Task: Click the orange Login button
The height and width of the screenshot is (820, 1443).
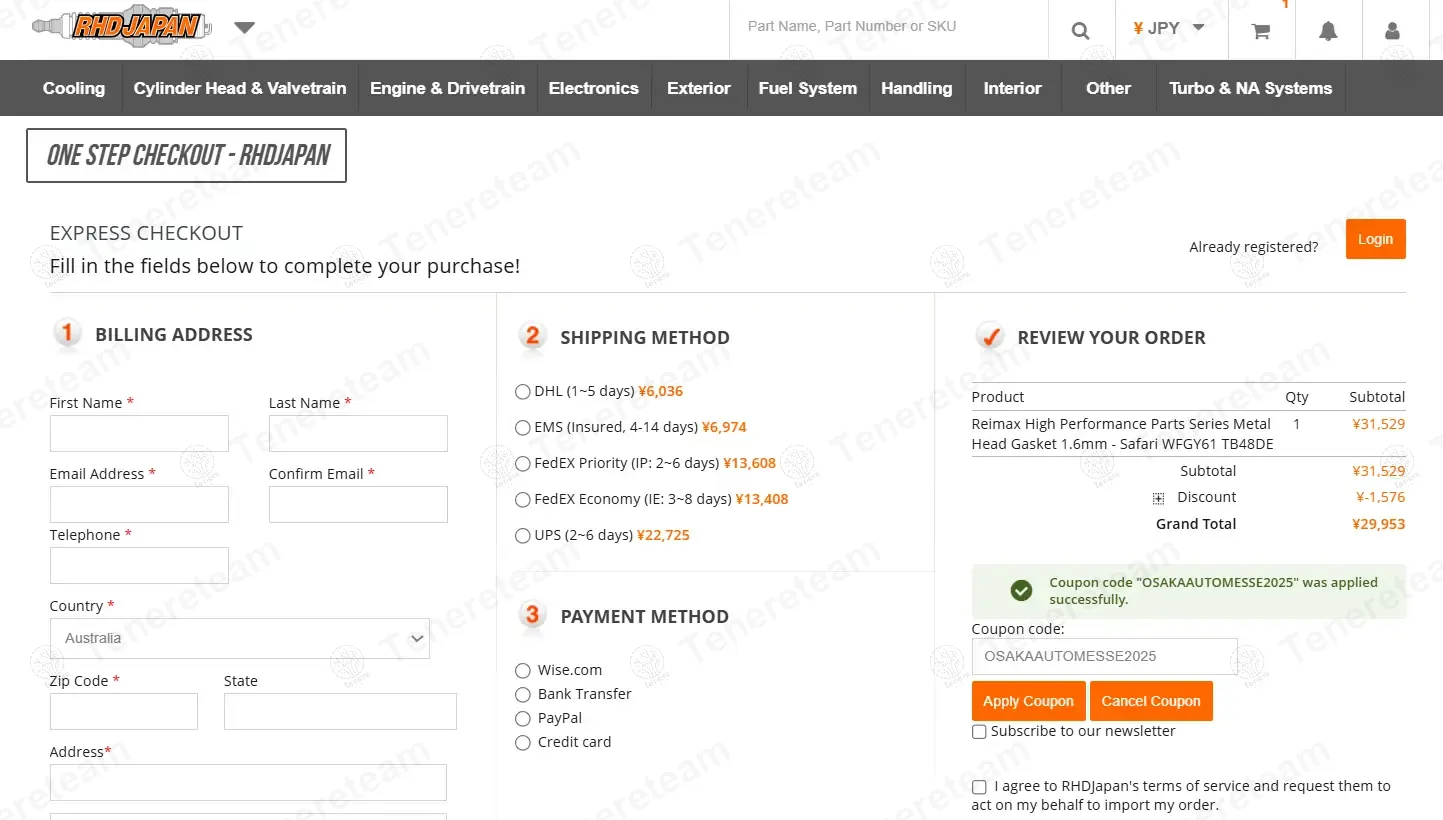Action: coord(1375,239)
